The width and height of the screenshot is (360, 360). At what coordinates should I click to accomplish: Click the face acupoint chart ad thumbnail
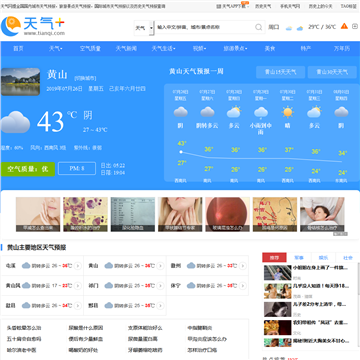(275, 214)
